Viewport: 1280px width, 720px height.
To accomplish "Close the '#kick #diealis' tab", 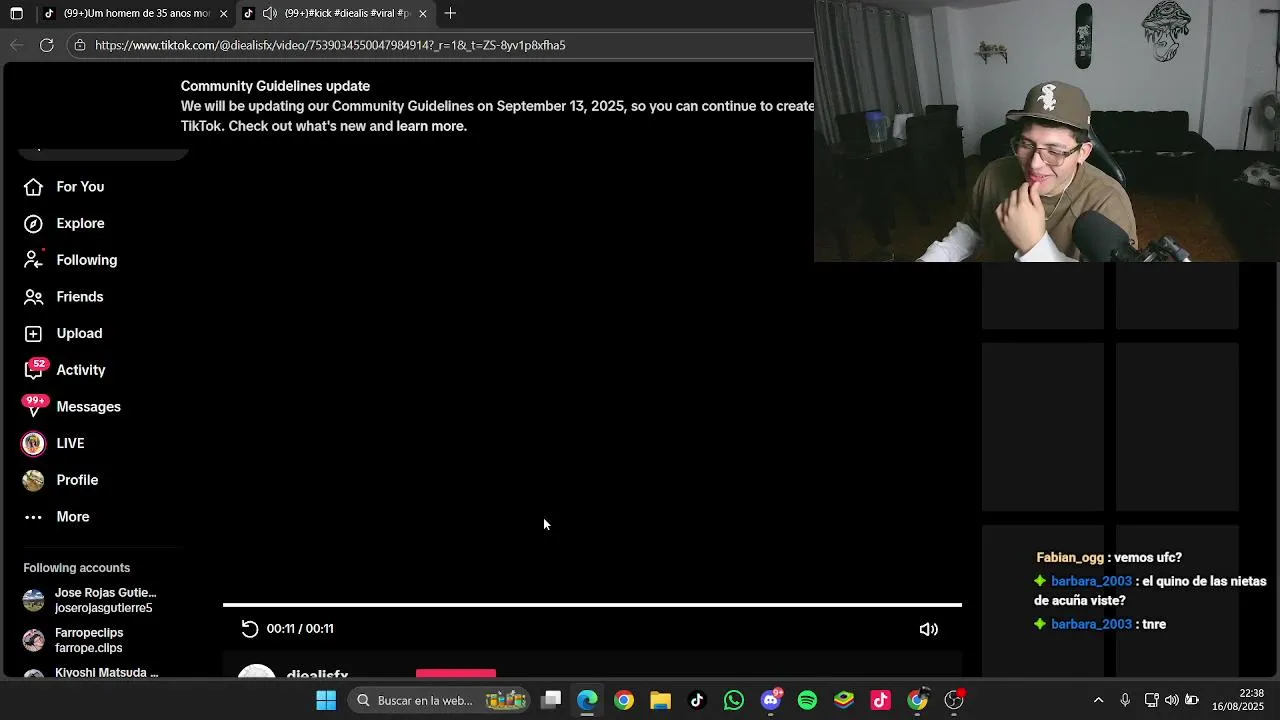I will (423, 14).
